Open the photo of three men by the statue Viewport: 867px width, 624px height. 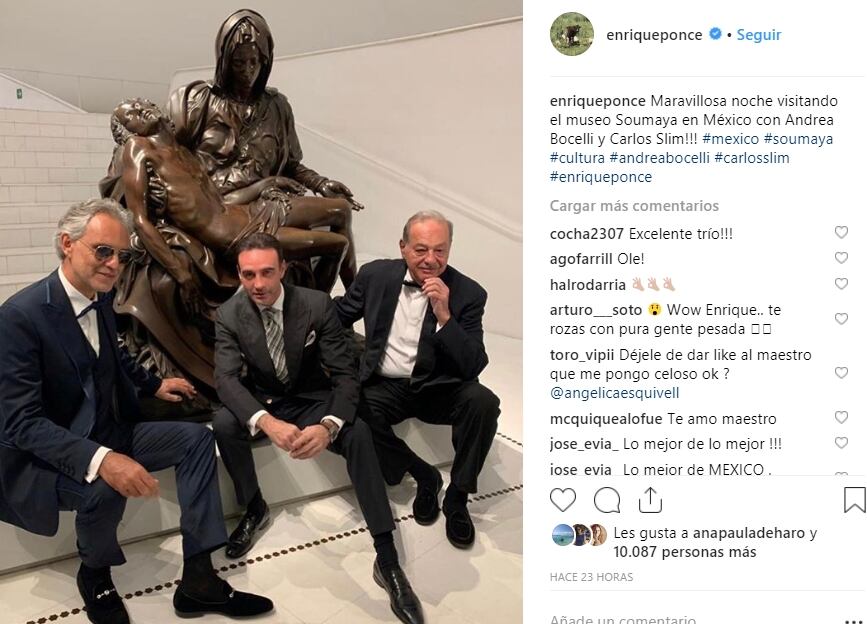(x=261, y=312)
